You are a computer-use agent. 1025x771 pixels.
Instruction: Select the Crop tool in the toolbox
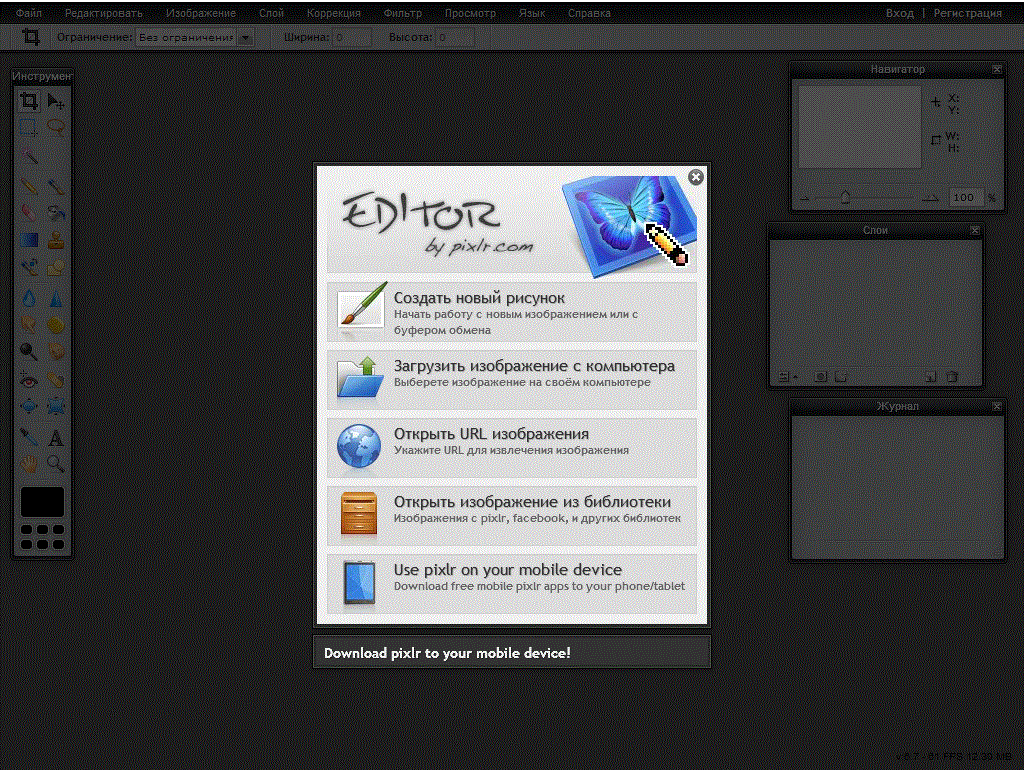point(29,101)
